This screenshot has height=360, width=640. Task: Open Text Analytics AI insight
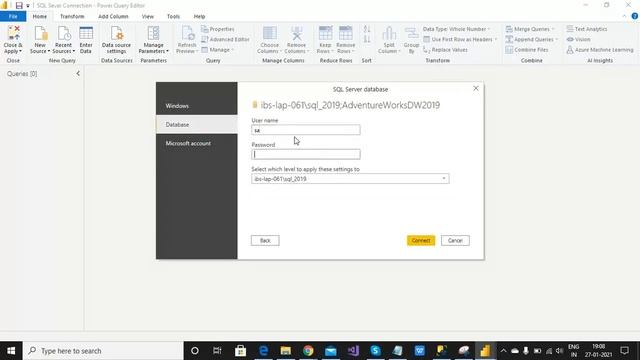pos(587,29)
